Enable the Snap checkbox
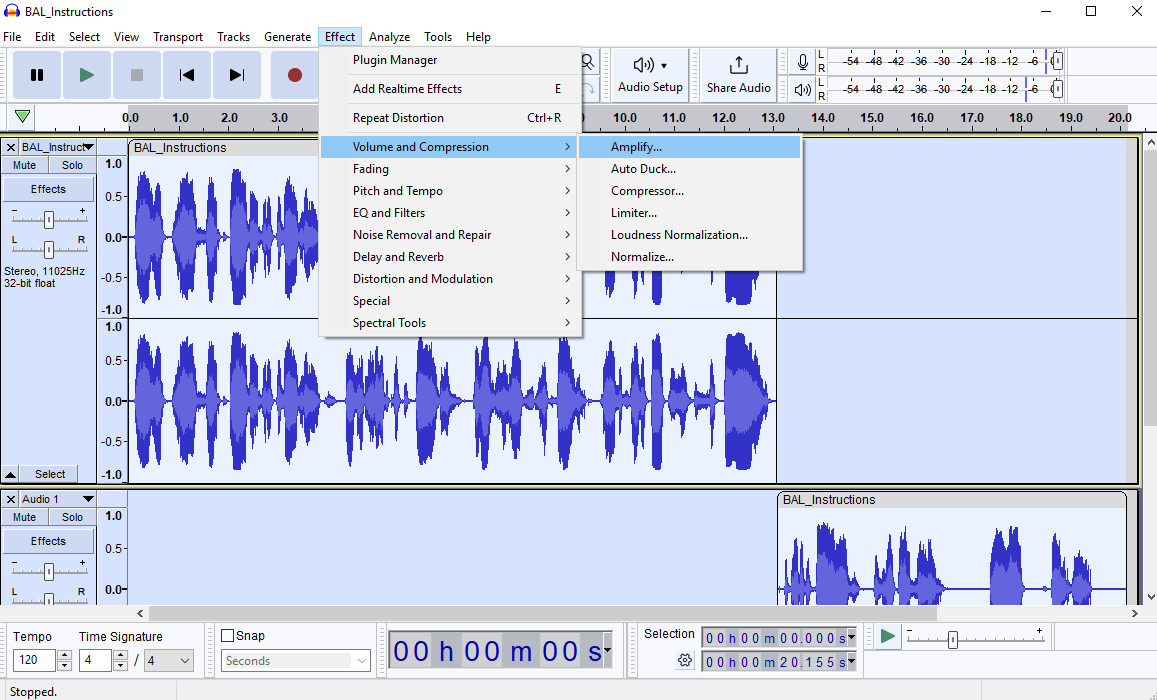1157x700 pixels. (227, 636)
